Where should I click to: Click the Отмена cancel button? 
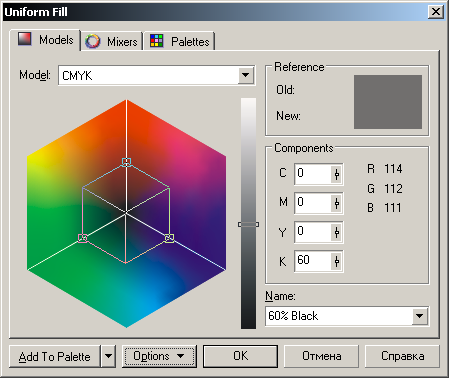point(321,356)
